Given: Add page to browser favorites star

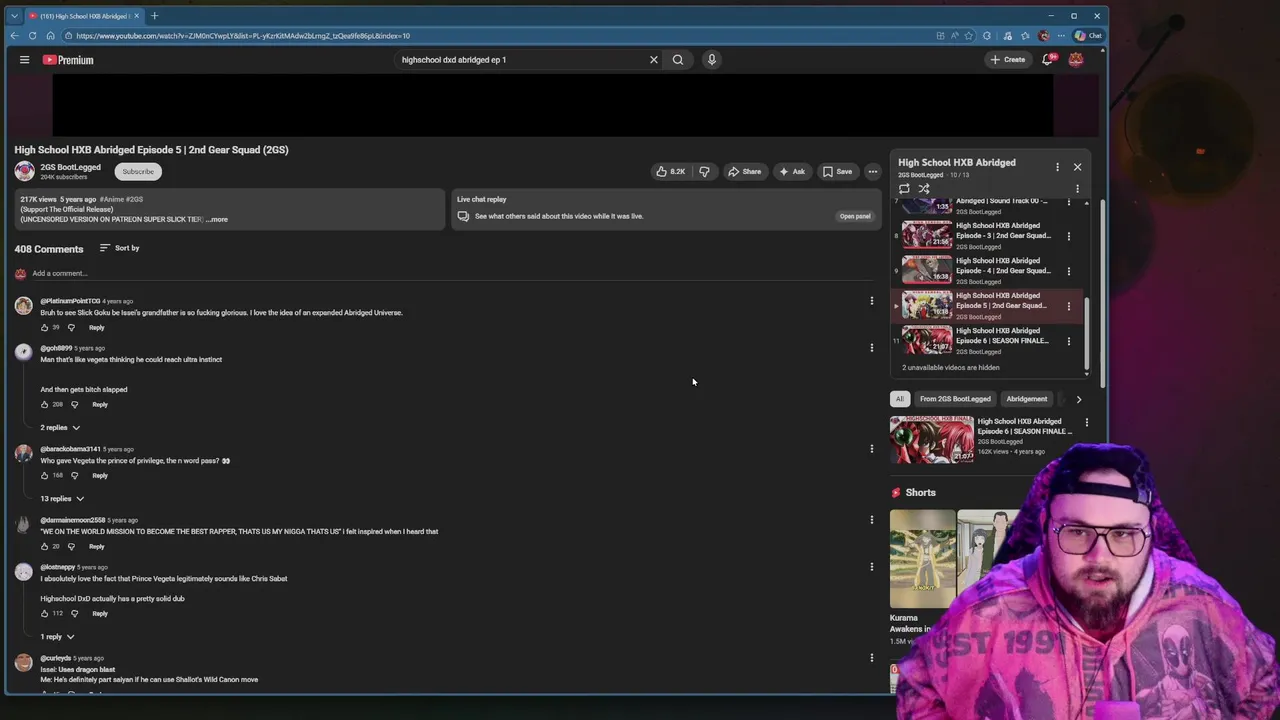Looking at the screenshot, I should click(x=968, y=36).
